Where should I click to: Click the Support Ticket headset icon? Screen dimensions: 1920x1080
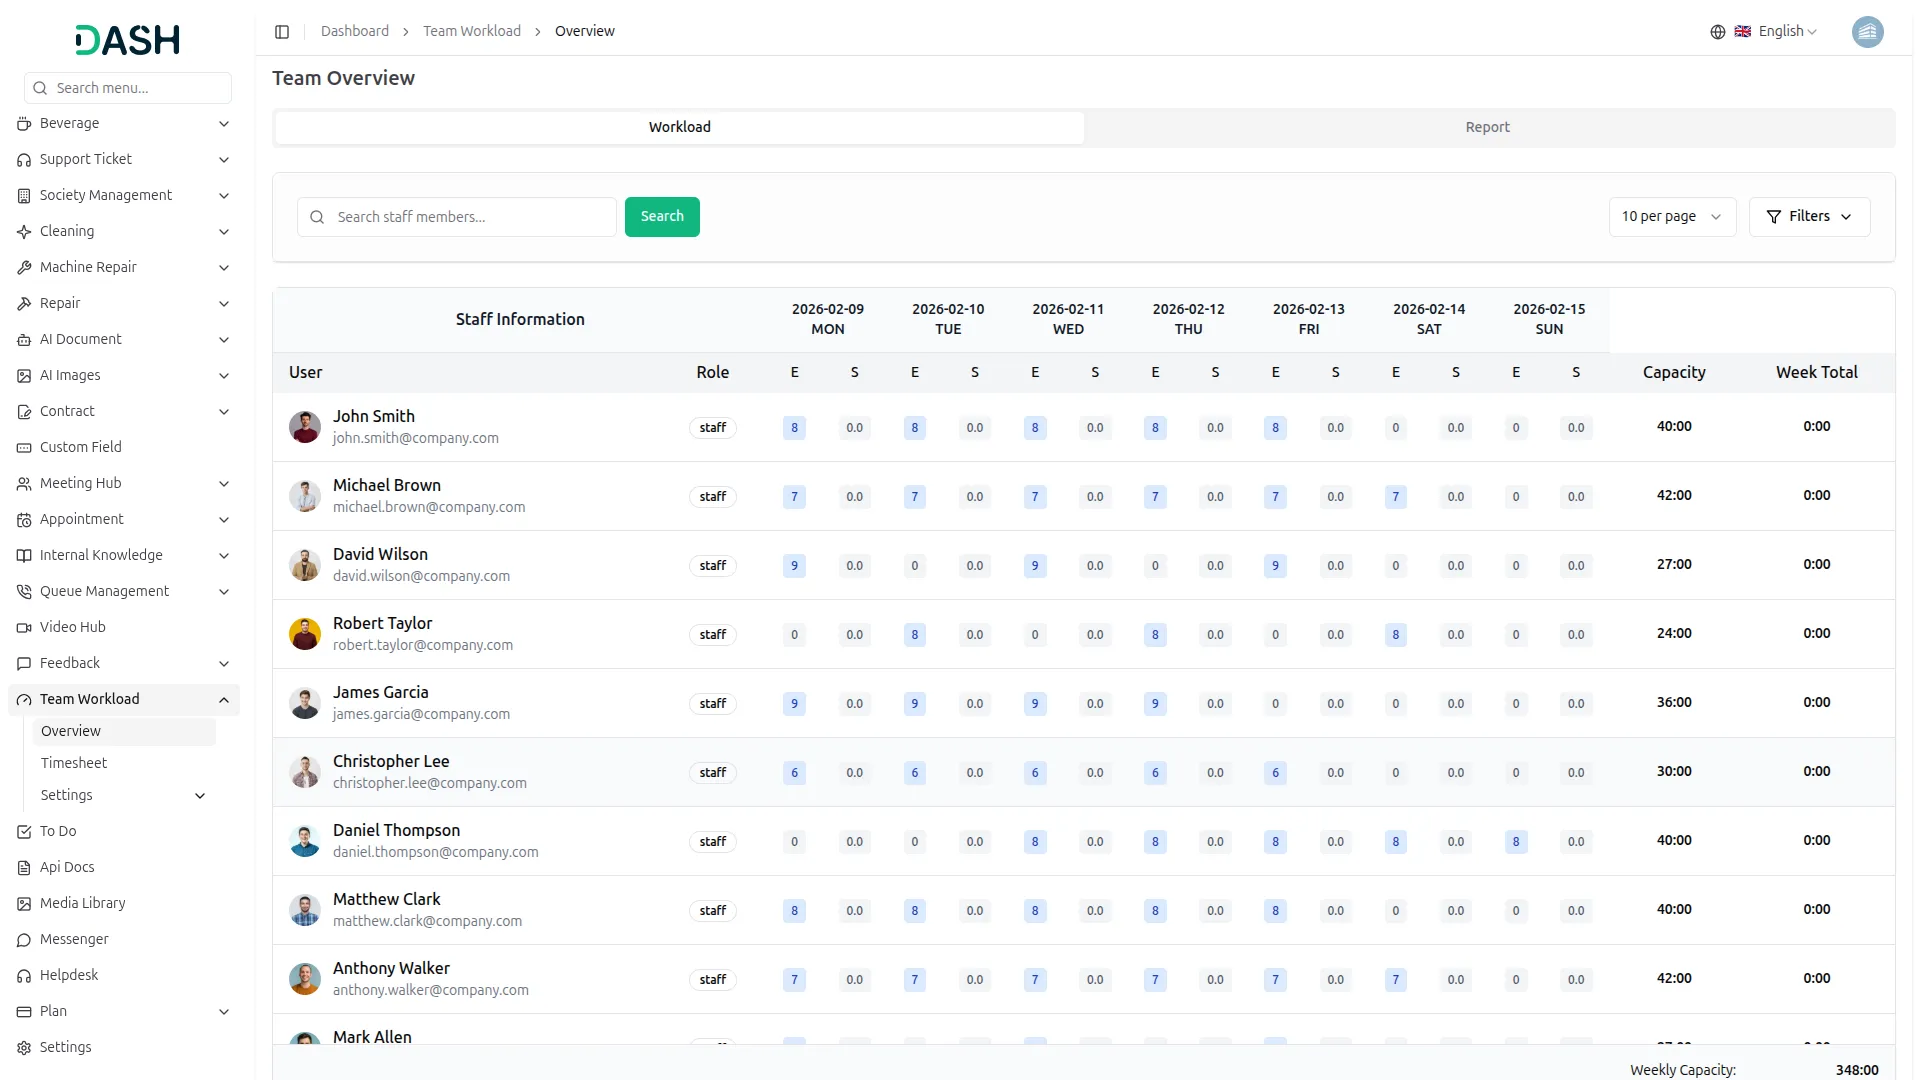click(24, 160)
